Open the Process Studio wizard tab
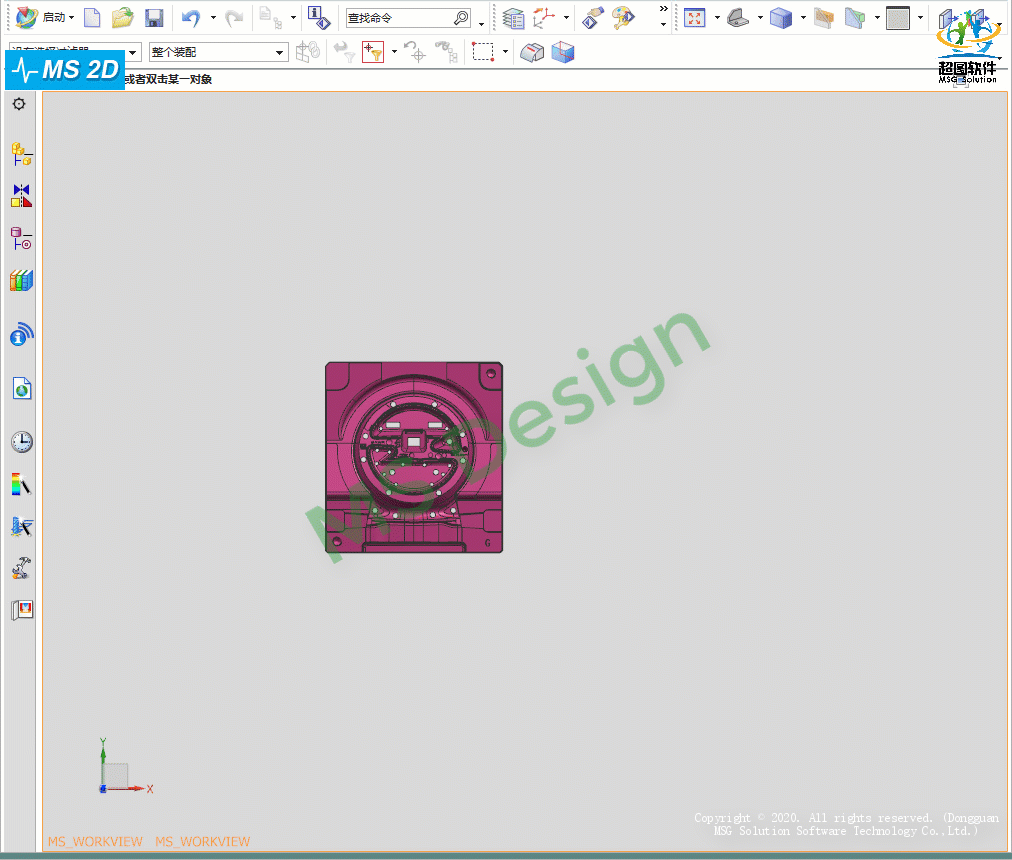Image resolution: width=1012 pixels, height=860 pixels. (x=21, y=526)
